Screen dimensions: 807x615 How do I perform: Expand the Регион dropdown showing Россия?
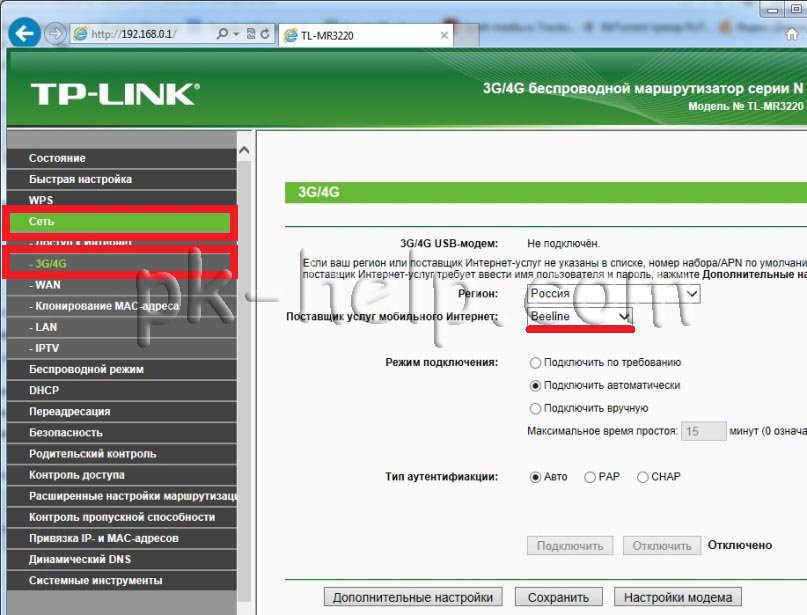tap(613, 293)
